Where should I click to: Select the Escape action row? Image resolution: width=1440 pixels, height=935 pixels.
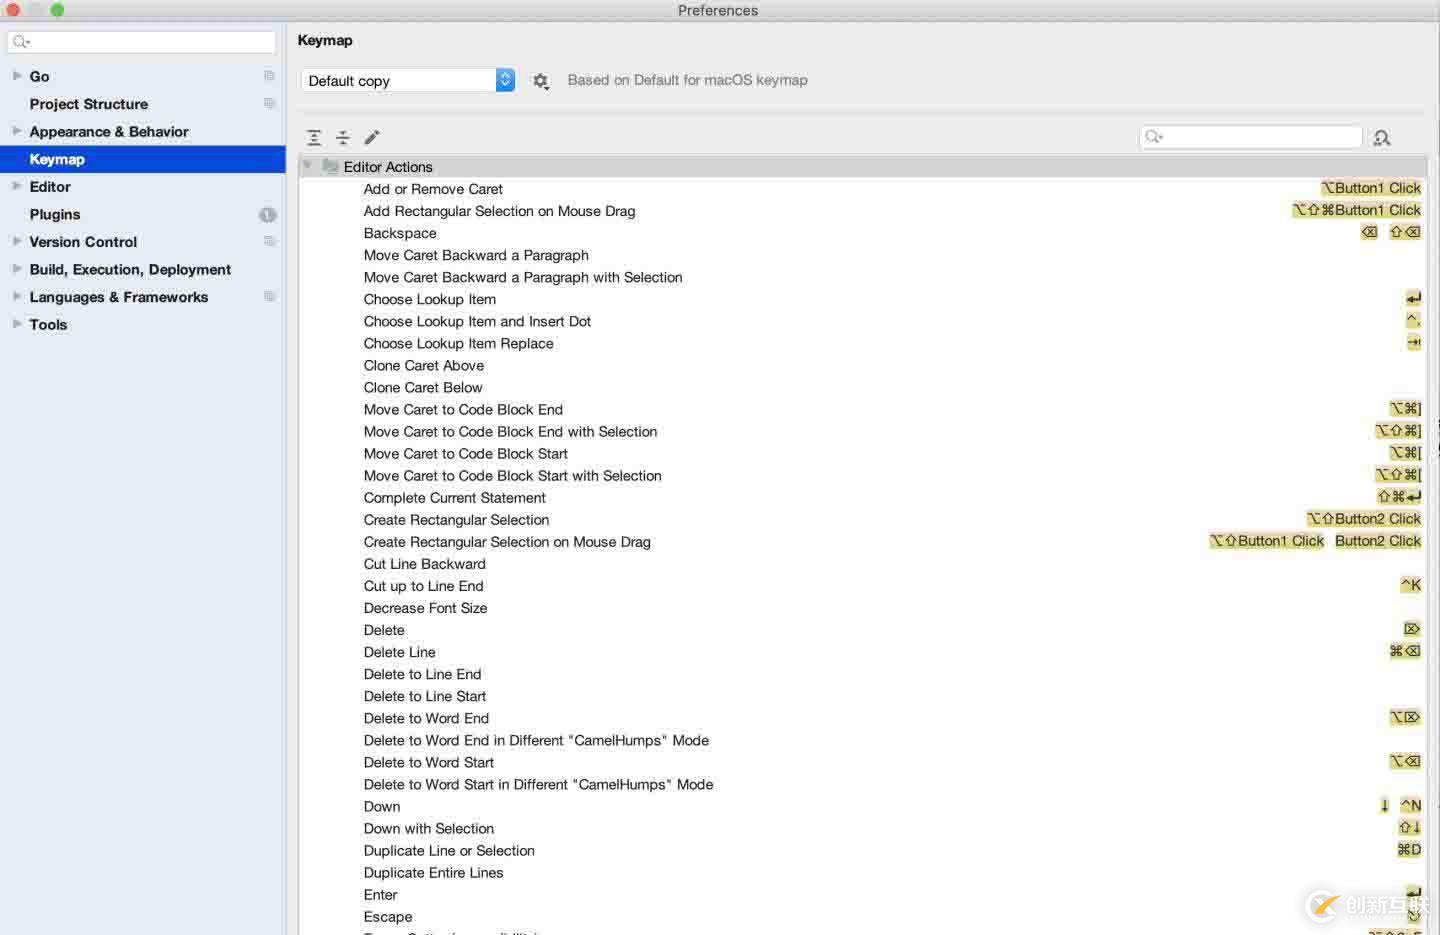388,916
